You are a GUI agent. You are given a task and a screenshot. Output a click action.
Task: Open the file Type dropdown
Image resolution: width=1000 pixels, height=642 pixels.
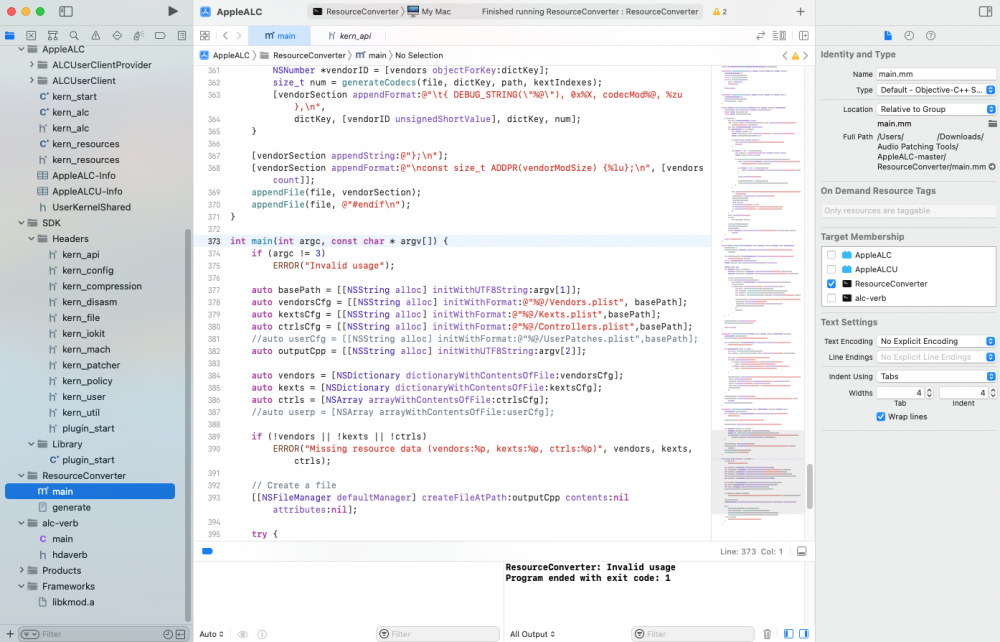tap(936, 90)
